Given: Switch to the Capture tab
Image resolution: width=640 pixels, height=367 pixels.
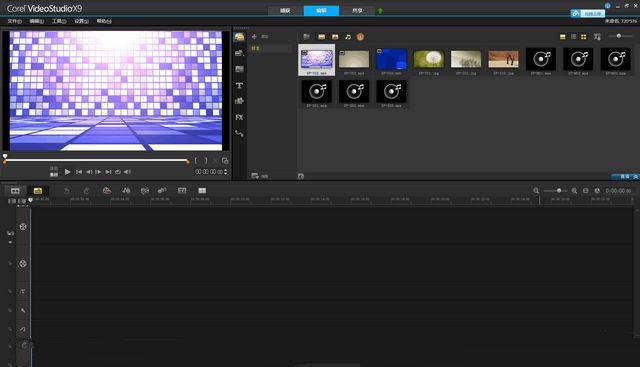Looking at the screenshot, I should [285, 11].
